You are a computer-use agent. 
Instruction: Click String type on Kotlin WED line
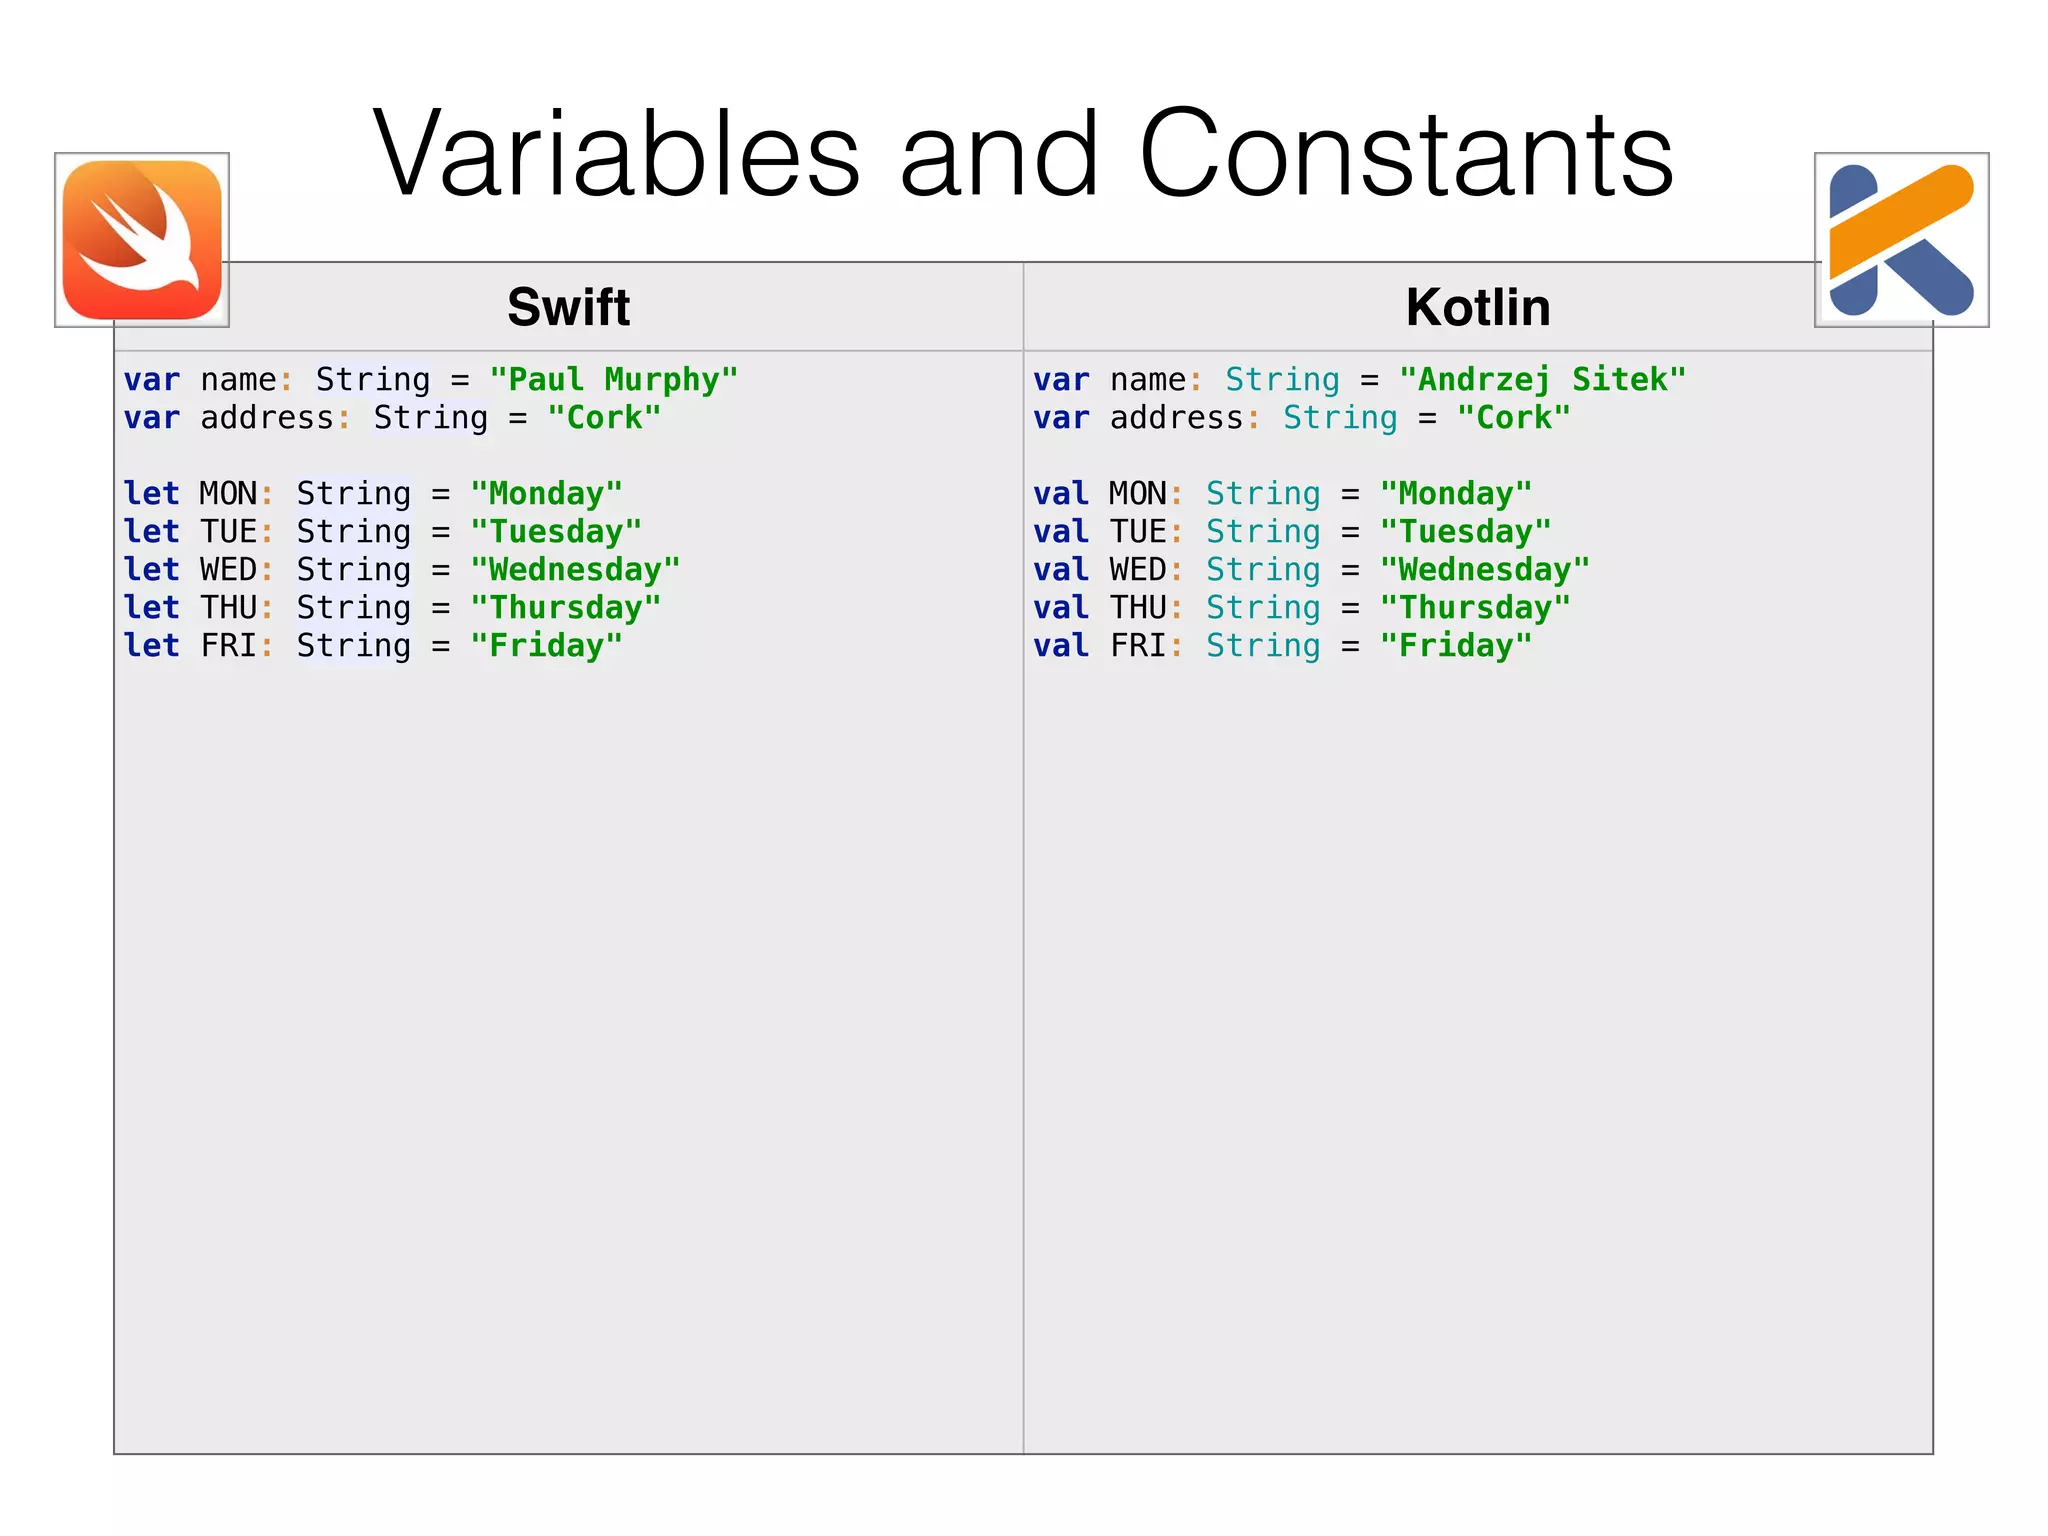click(1263, 570)
